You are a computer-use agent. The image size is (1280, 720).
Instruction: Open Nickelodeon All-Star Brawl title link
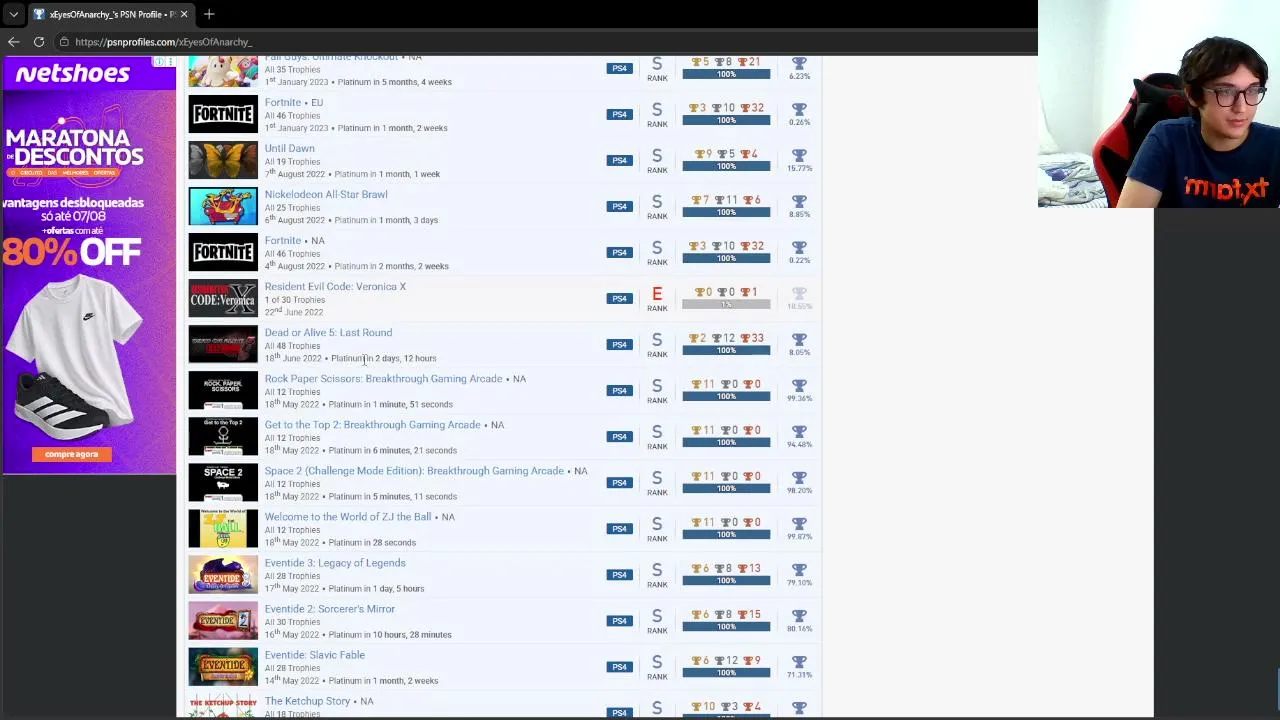coord(326,194)
